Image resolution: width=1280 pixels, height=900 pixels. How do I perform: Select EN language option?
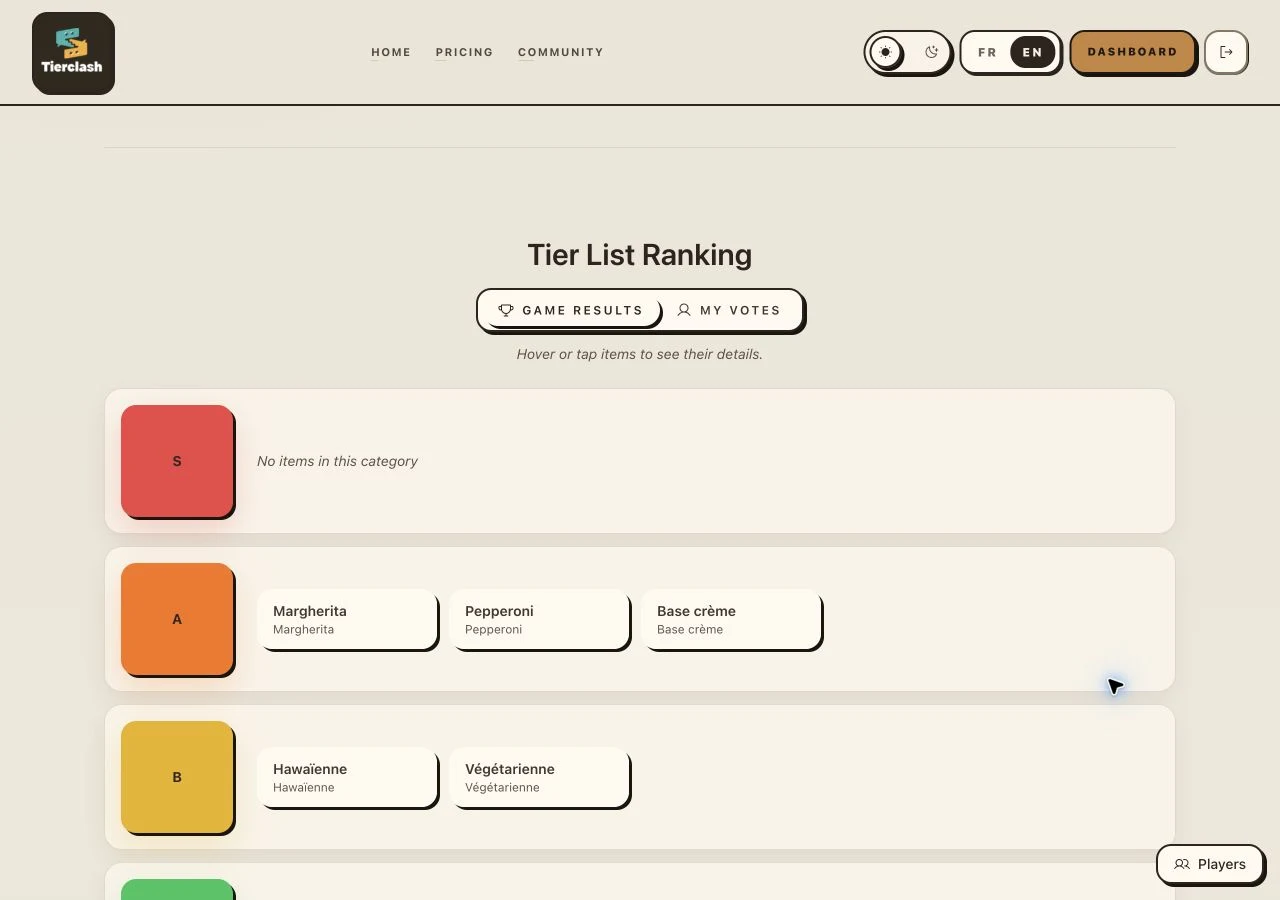(1033, 52)
